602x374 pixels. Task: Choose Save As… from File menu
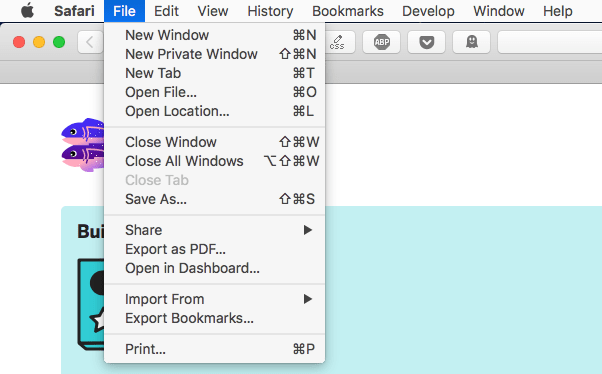[215, 199]
